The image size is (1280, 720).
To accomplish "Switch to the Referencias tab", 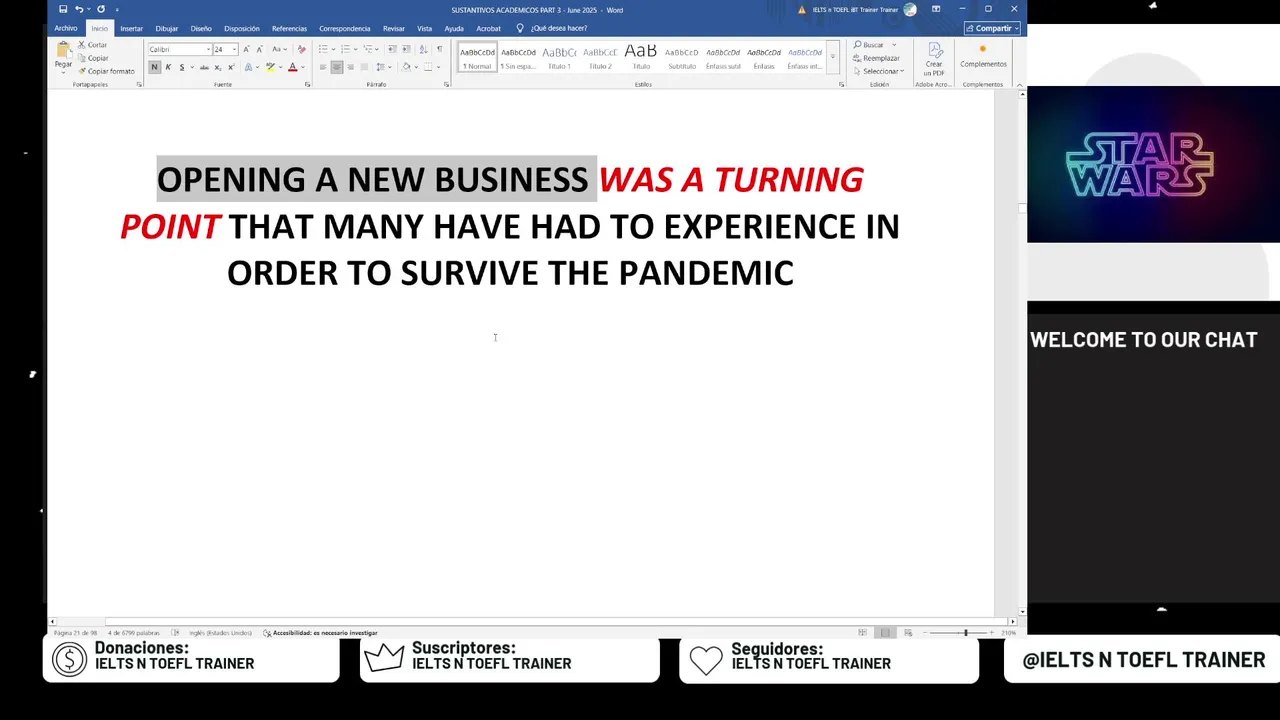I will tap(289, 28).
